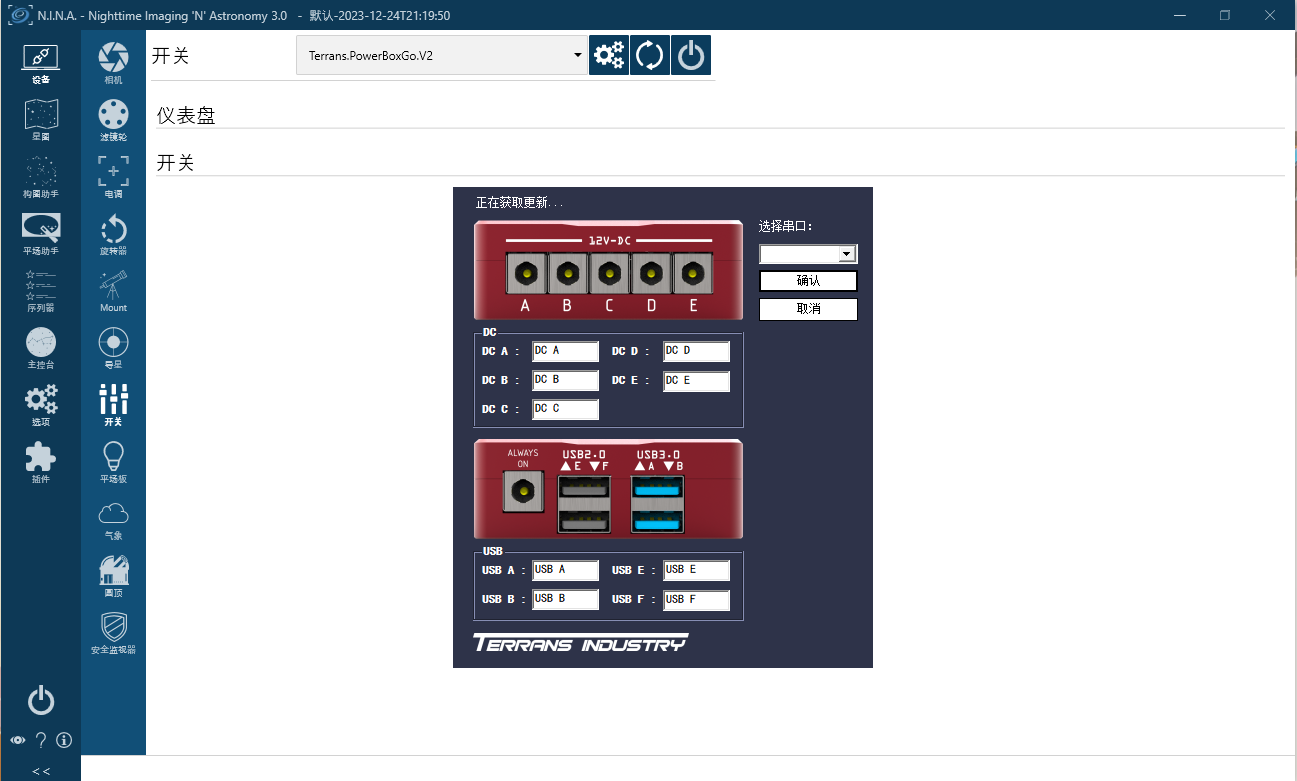The height and width of the screenshot is (781, 1297).
Task: Open the Guider (导星) section
Action: click(113, 347)
